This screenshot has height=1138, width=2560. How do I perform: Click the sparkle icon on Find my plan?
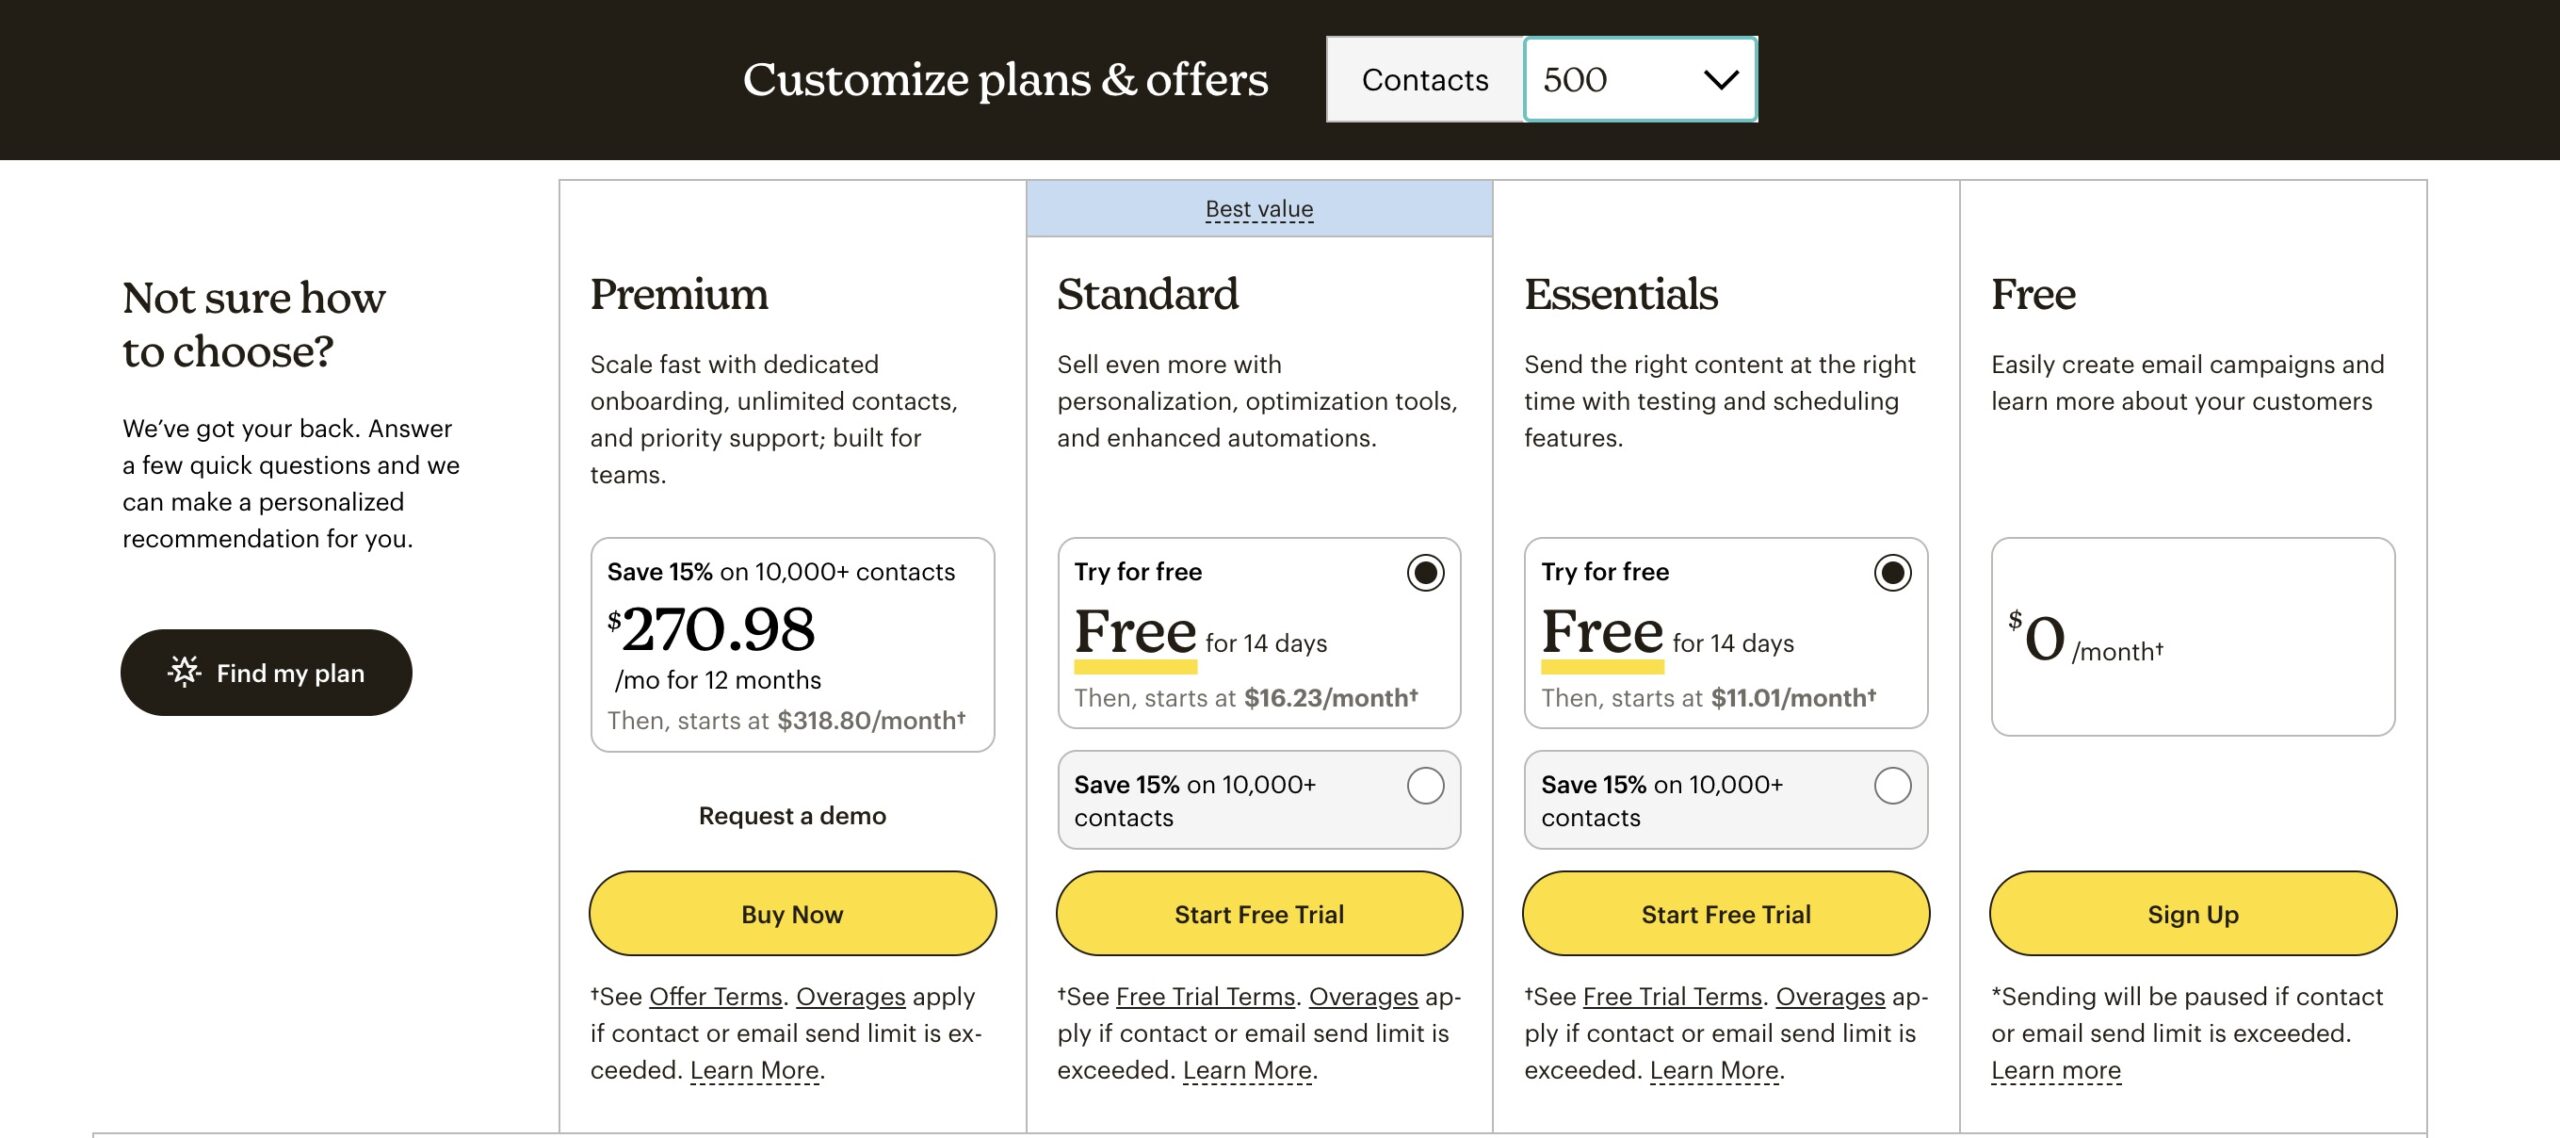(184, 672)
